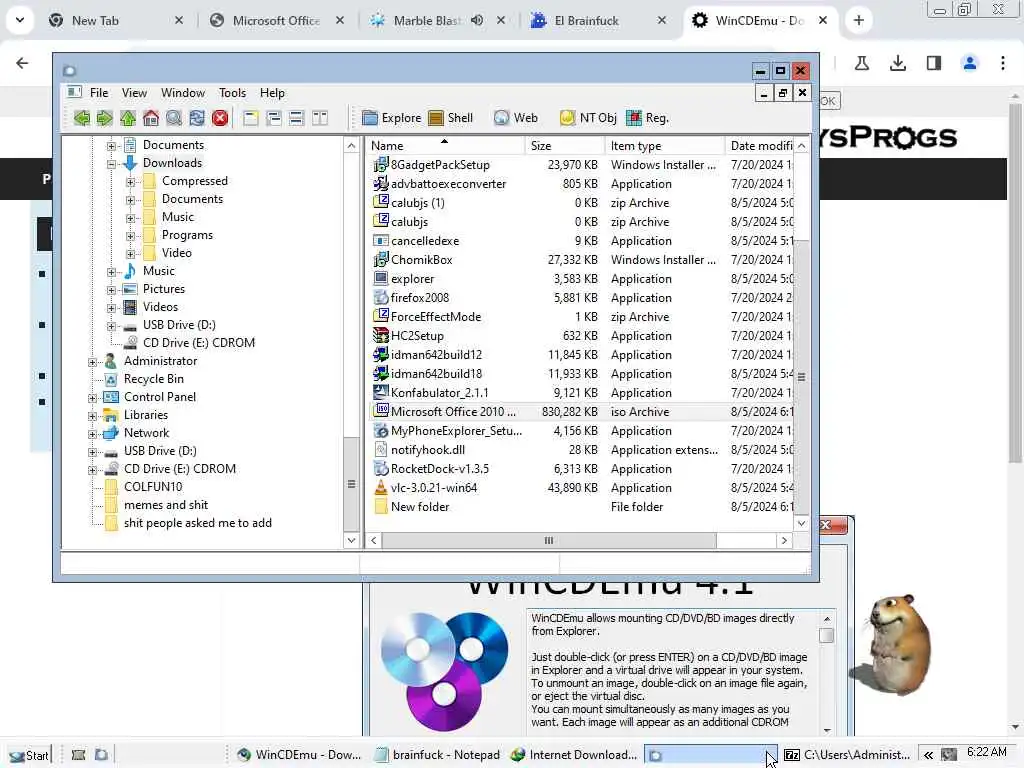Switch to the Microsoft Office browser tab
The image size is (1024, 768).
(276, 21)
